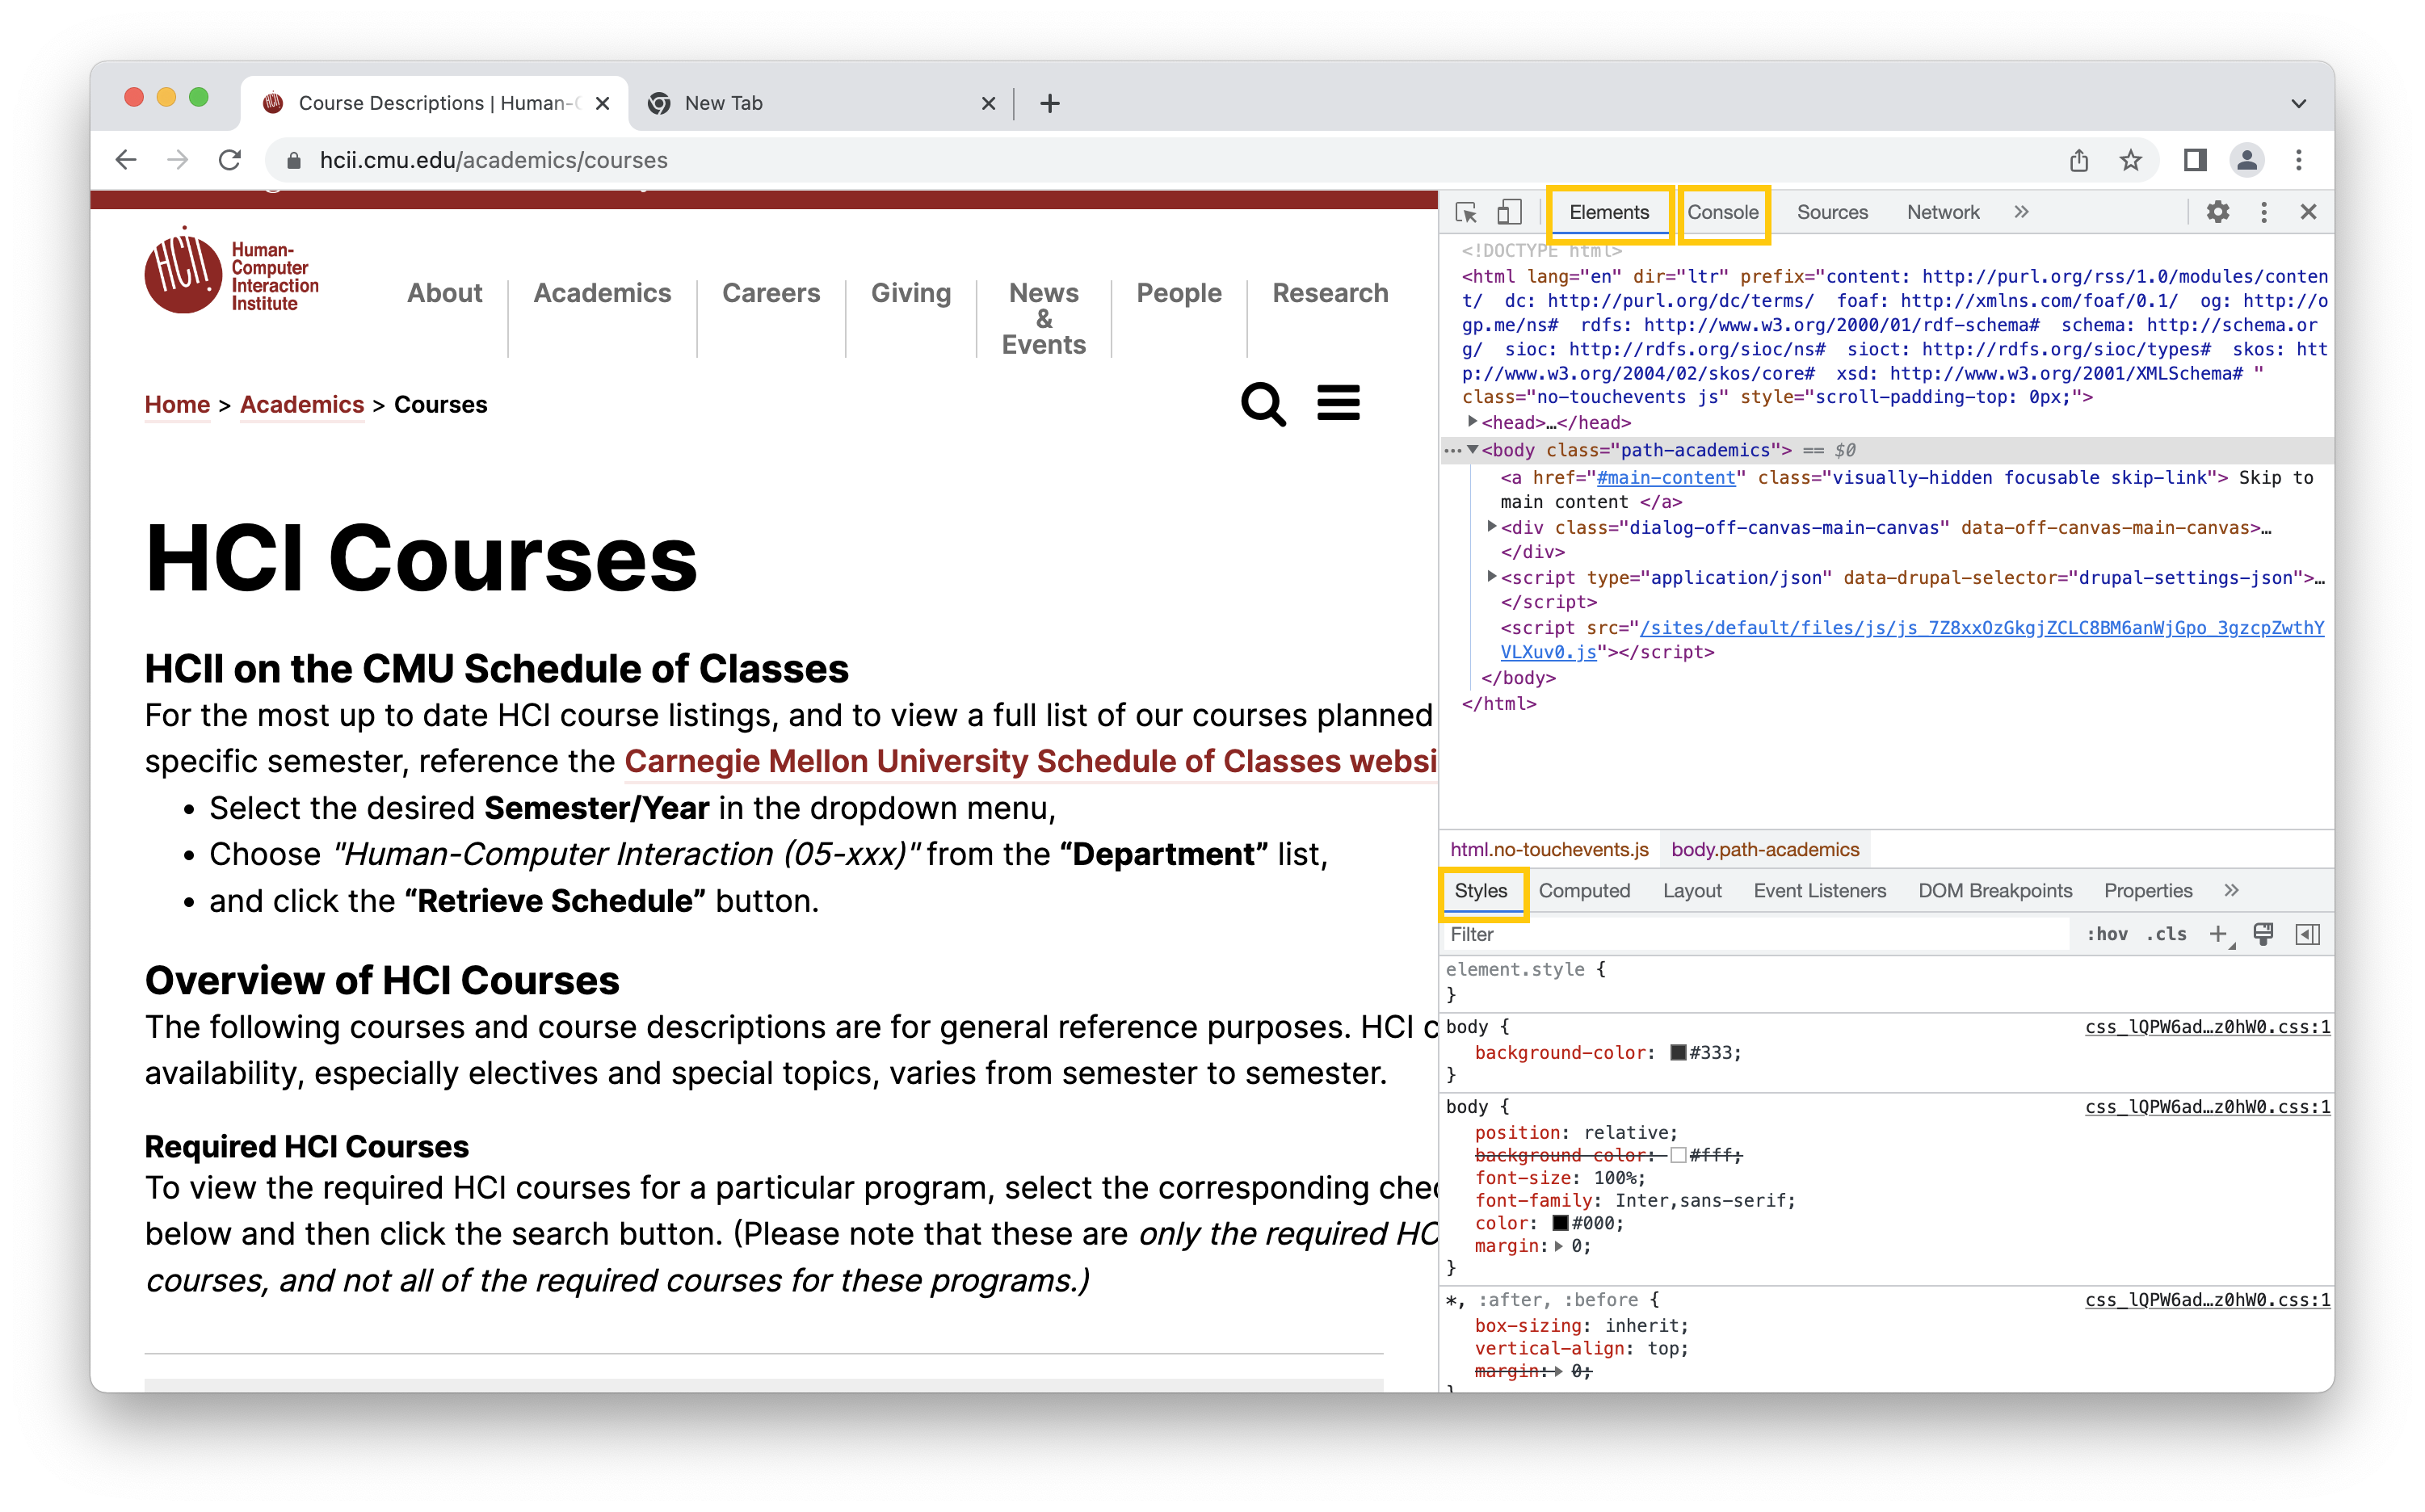The width and height of the screenshot is (2425, 1512).
Task: Open the /sites/default/files/js script source link
Action: coord(1912,640)
